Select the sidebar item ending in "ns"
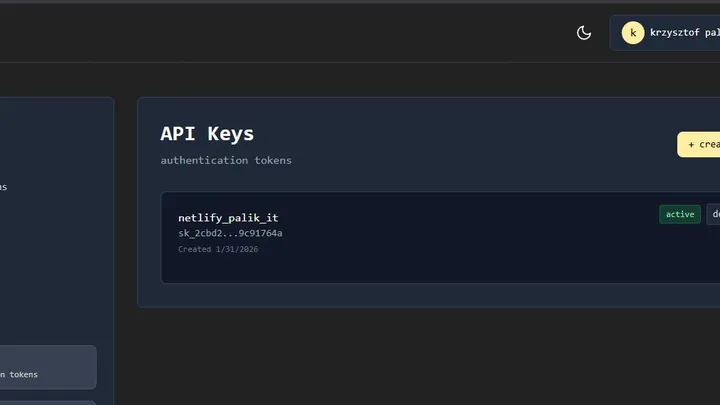720x405 pixels. (x=3, y=187)
